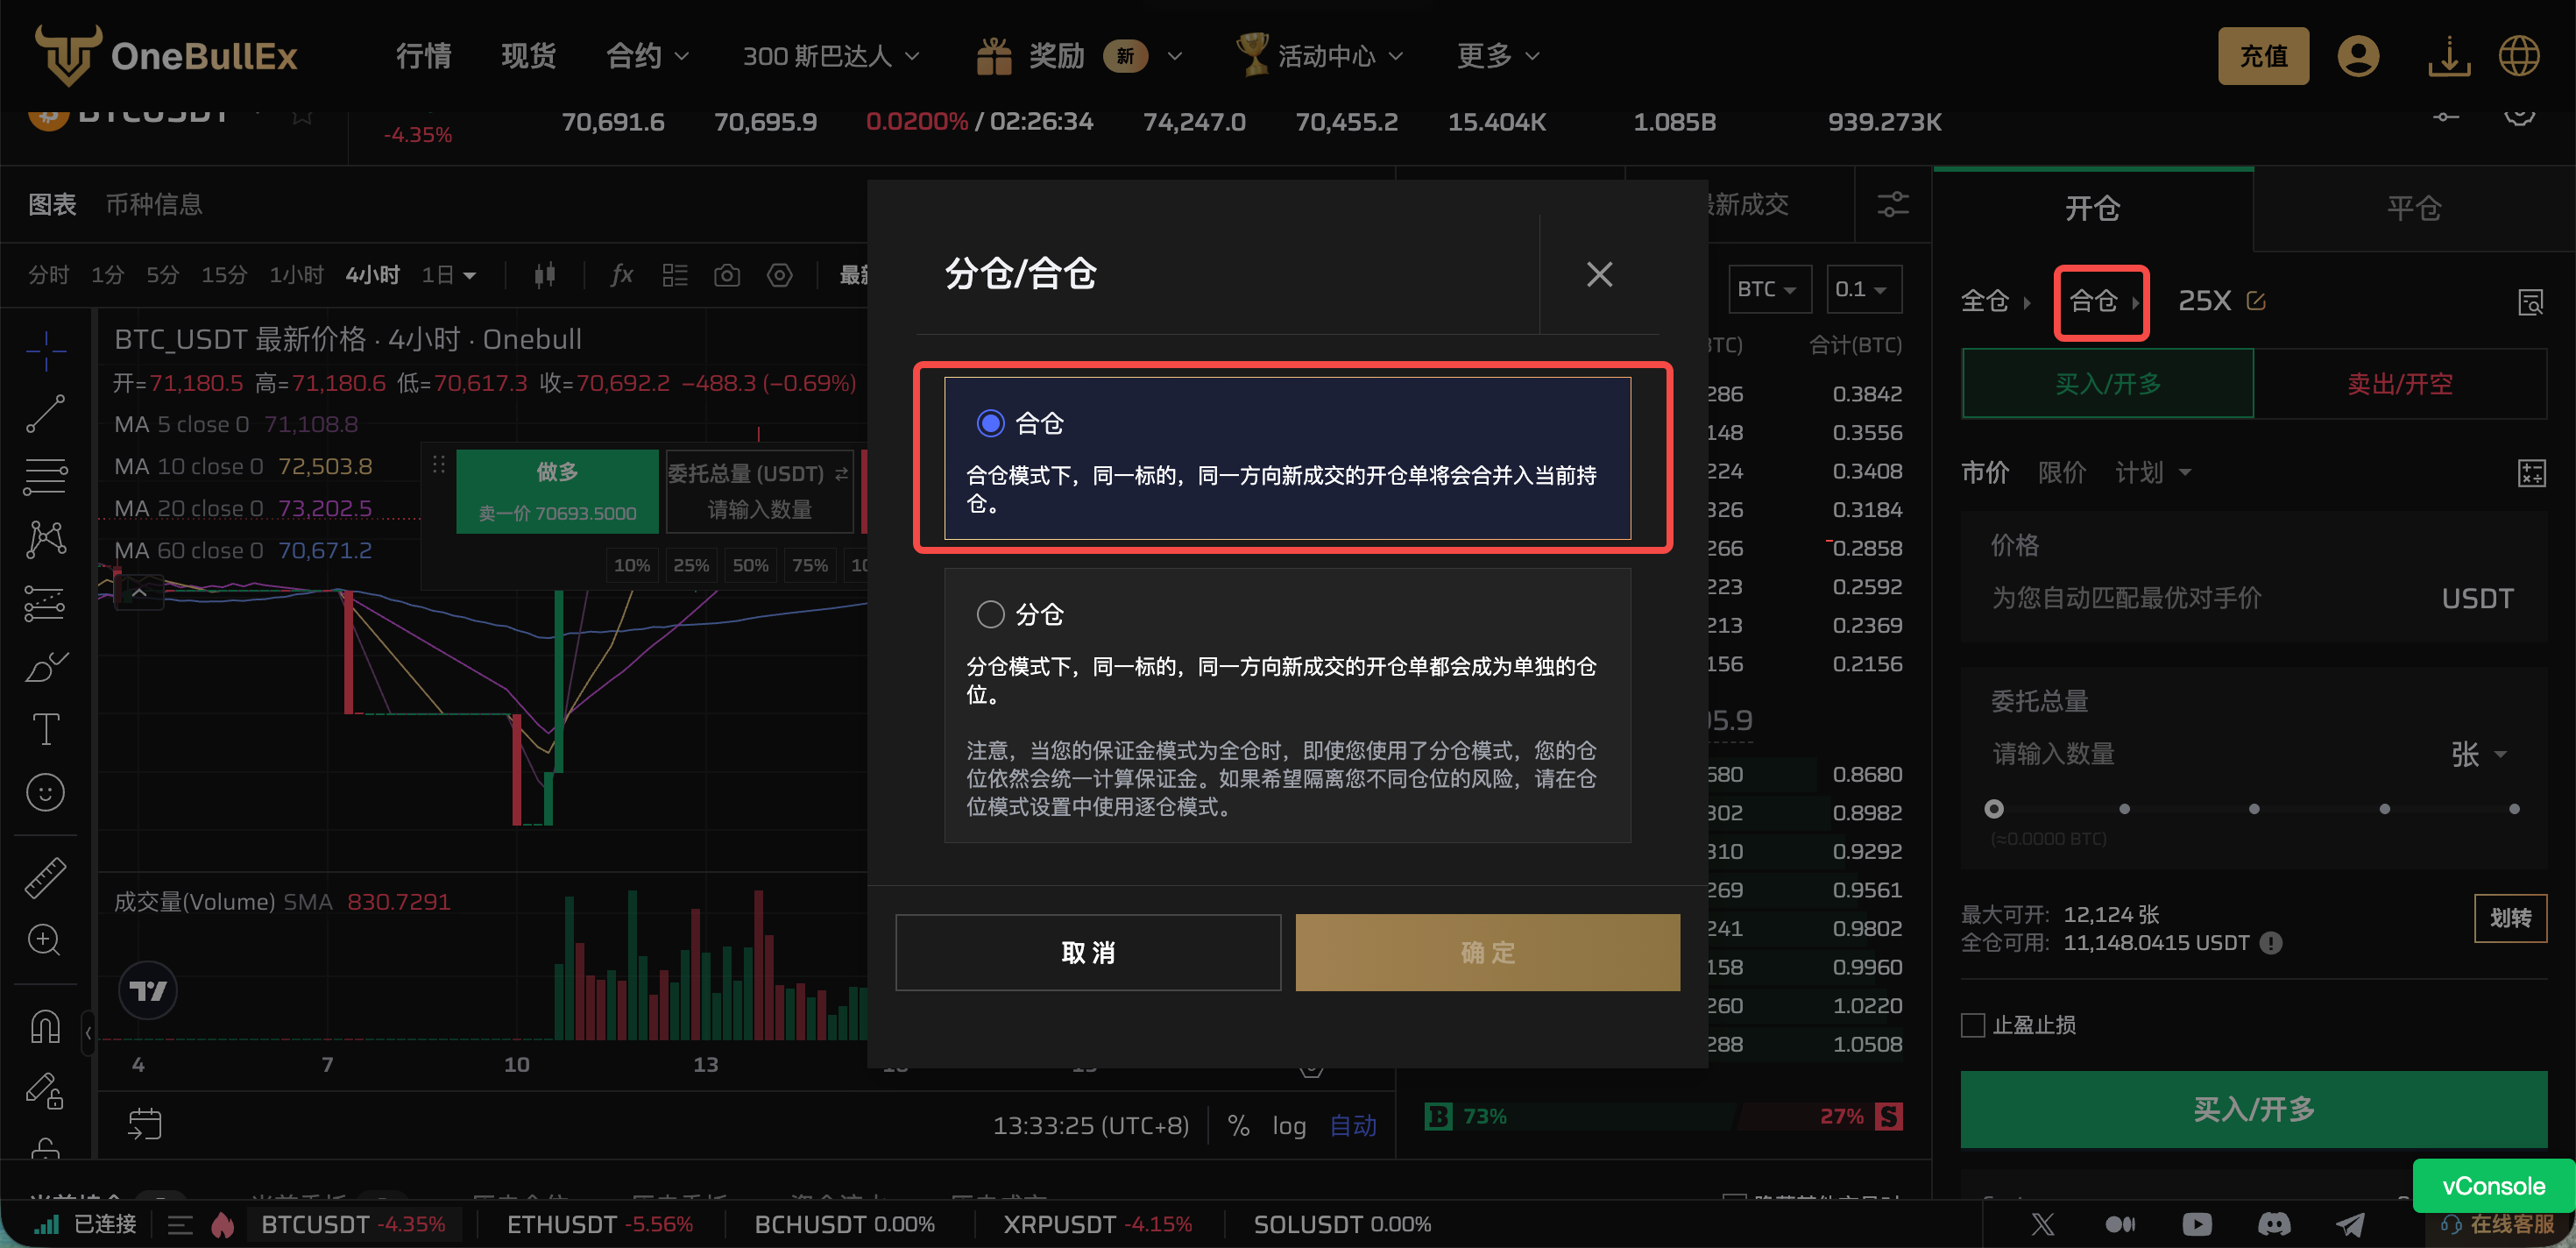Select the crosshair cursor tool
2576x1248 pixels.
pos(46,352)
